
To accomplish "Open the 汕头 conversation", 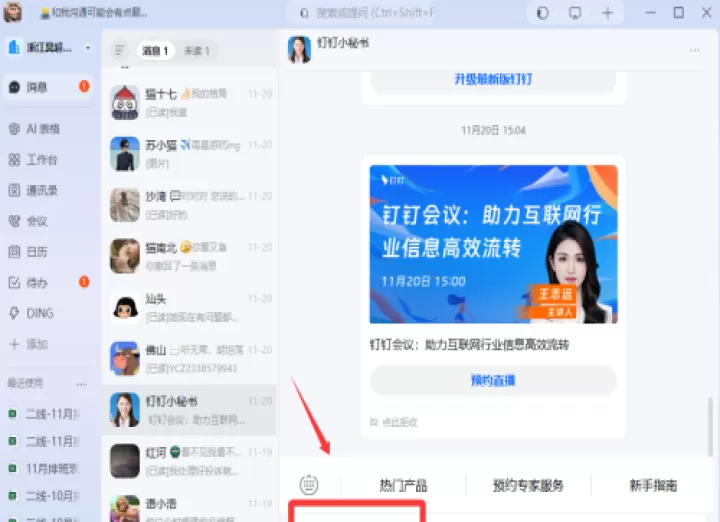I will (x=189, y=307).
